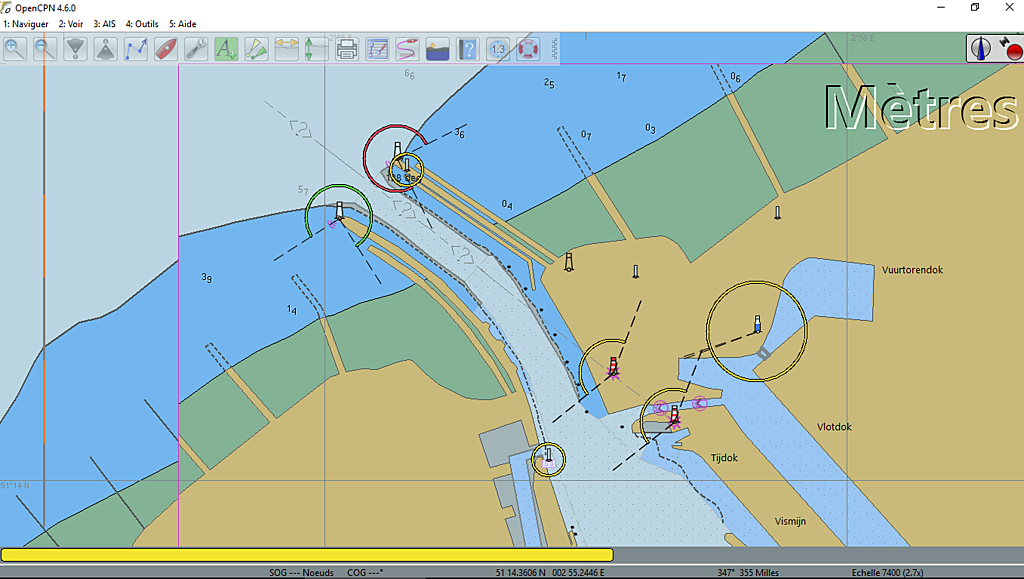
Task: Click the SOG Noeuds status field
Action: 301,572
